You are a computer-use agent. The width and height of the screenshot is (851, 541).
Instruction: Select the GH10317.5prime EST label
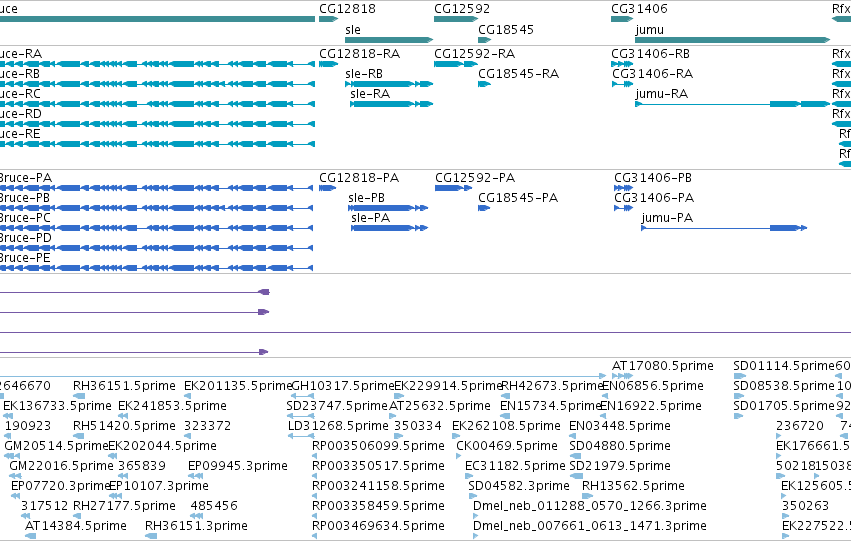tap(343, 386)
